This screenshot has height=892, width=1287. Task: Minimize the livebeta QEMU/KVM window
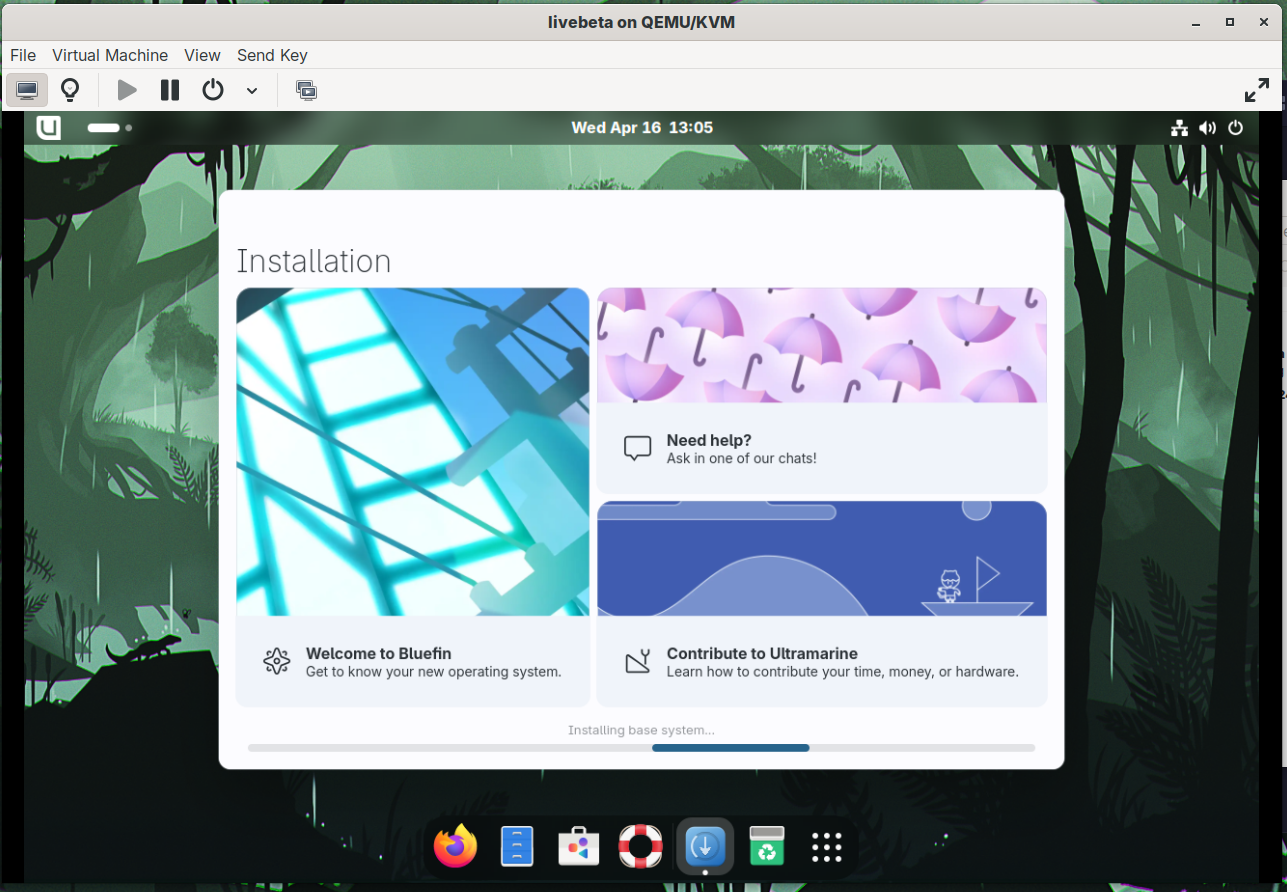(x=1195, y=21)
